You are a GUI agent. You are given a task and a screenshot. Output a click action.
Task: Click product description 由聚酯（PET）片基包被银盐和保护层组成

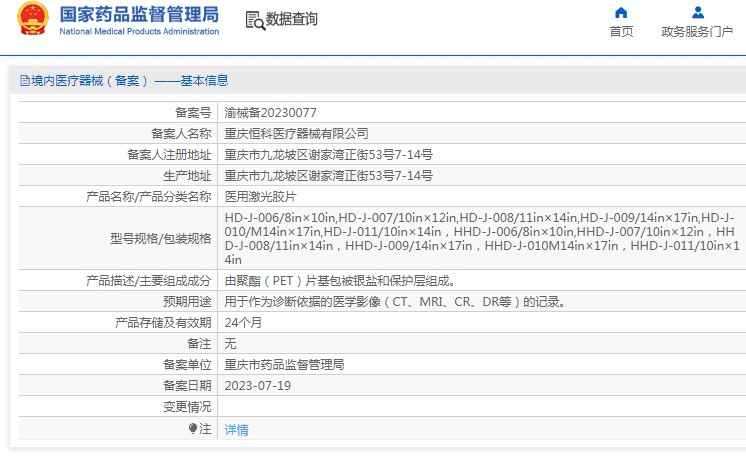pyautogui.click(x=340, y=281)
